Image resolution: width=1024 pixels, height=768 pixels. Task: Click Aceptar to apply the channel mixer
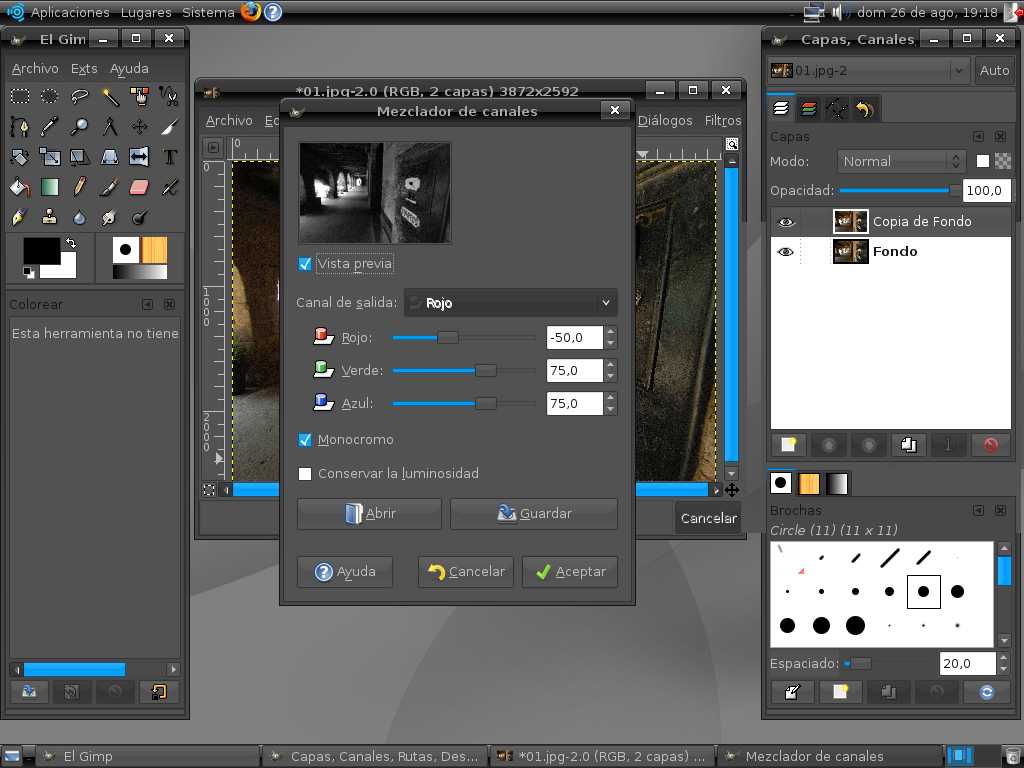tap(570, 571)
